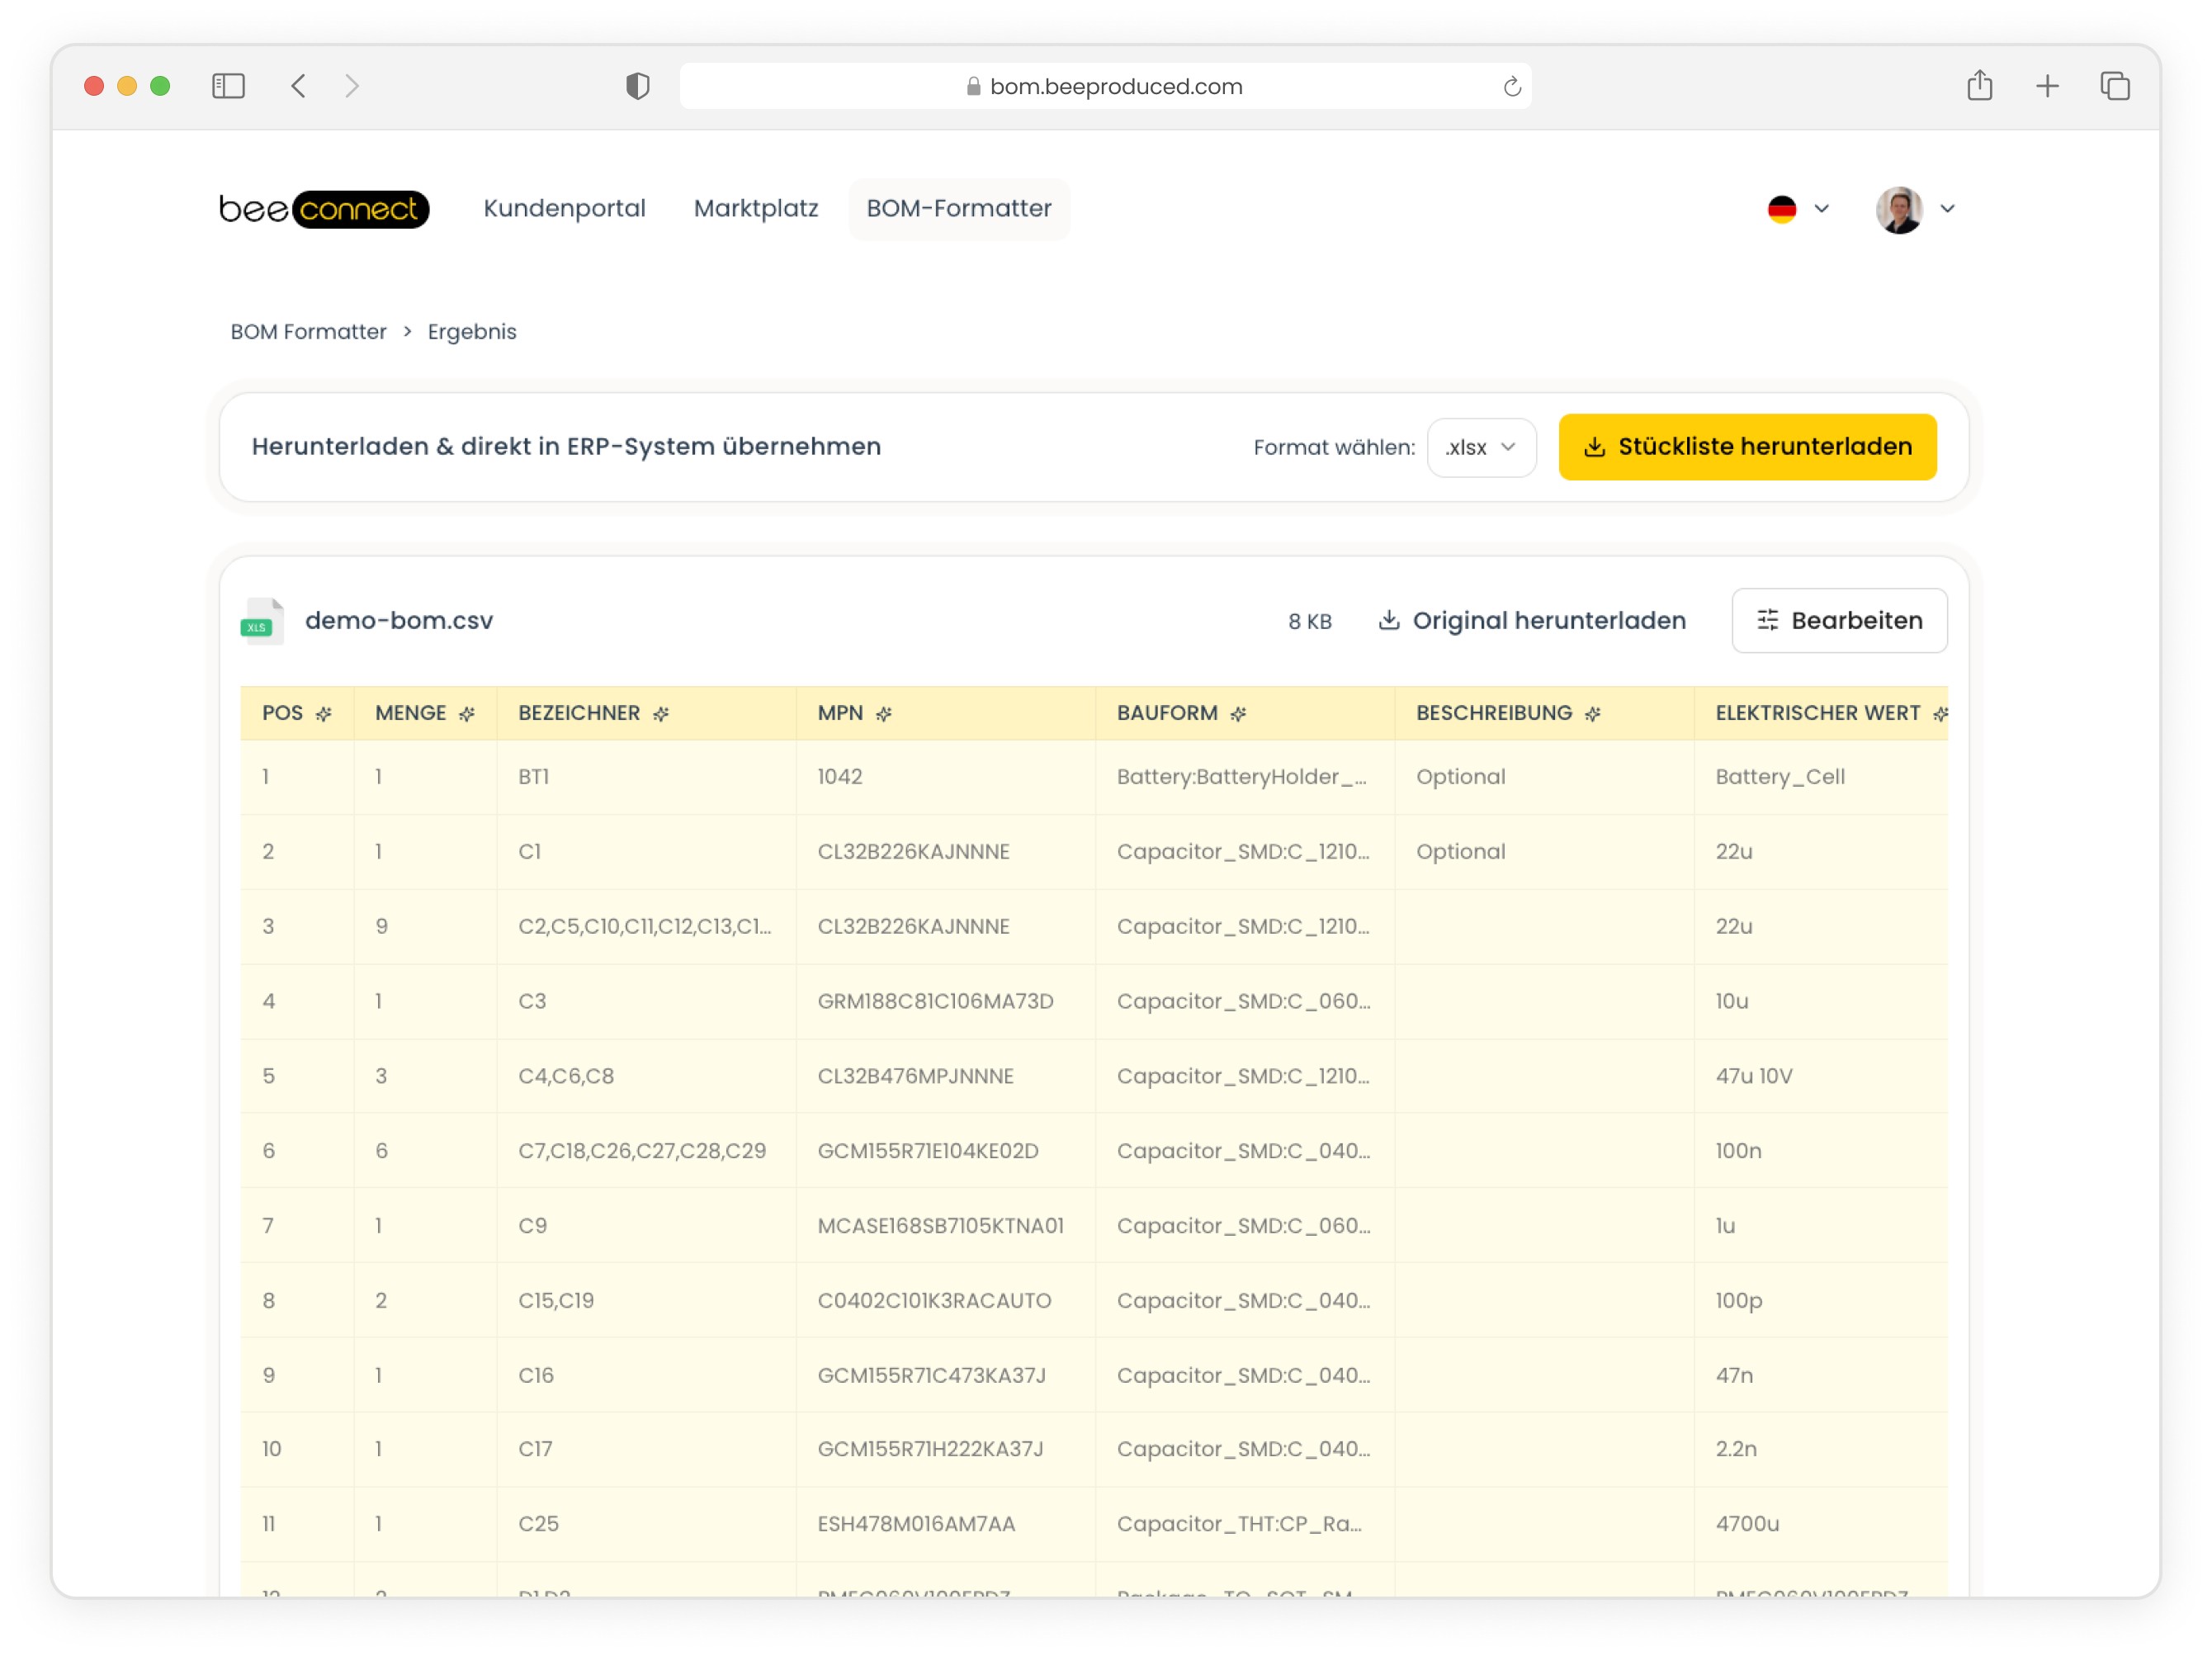Select designator cell C4,C6,C8
The height and width of the screenshot is (1656, 2212).
click(x=646, y=1076)
